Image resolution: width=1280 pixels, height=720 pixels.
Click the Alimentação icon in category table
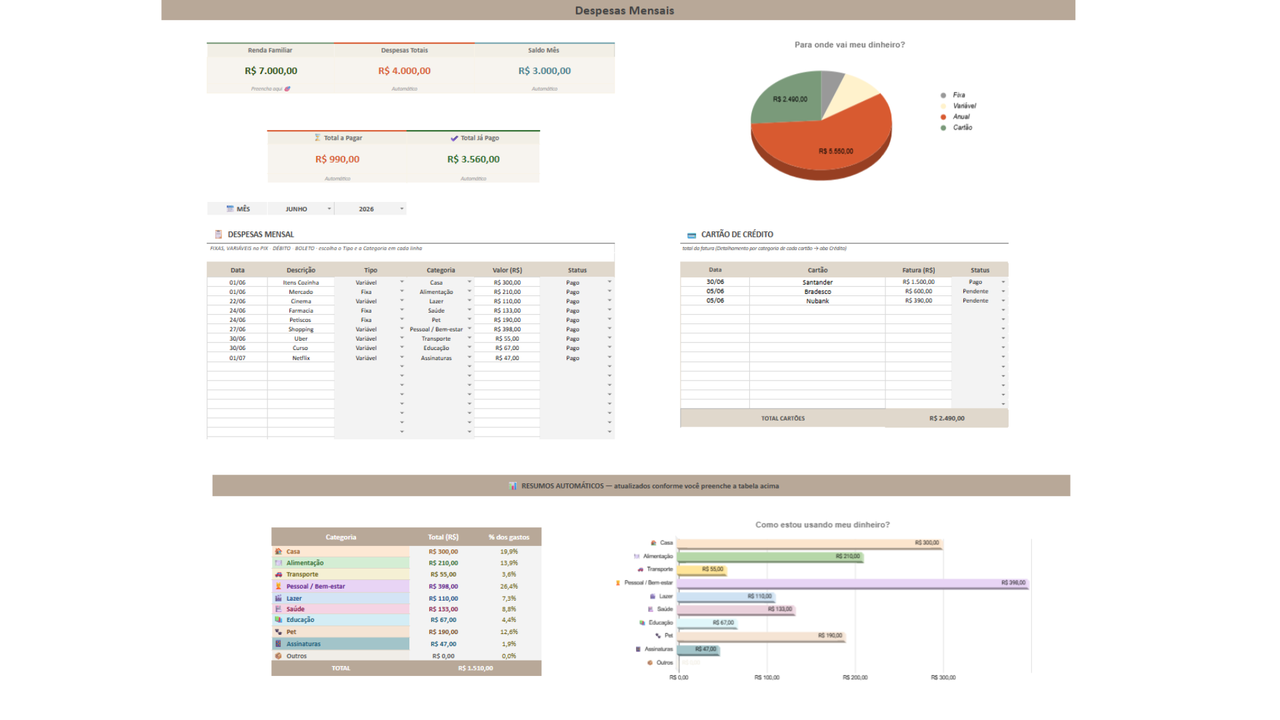pyautogui.click(x=279, y=563)
